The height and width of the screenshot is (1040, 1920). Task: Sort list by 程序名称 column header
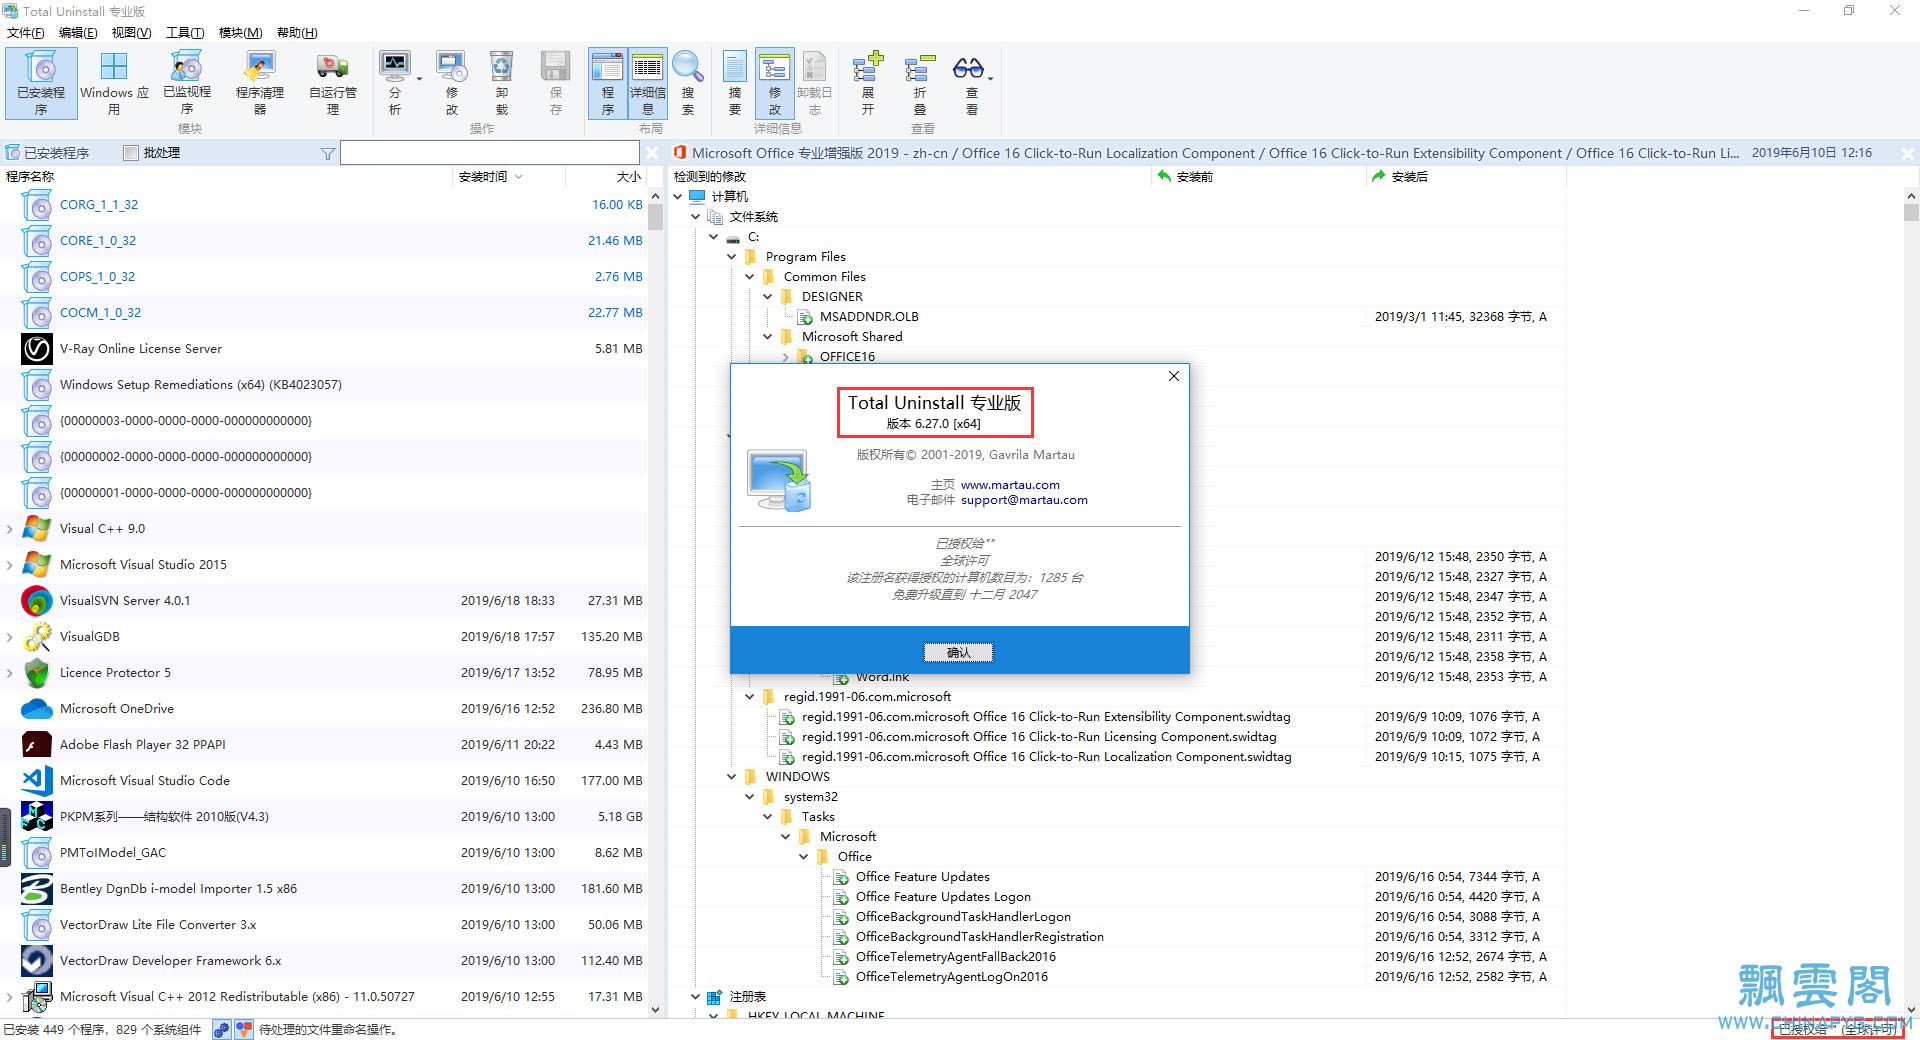click(226, 177)
